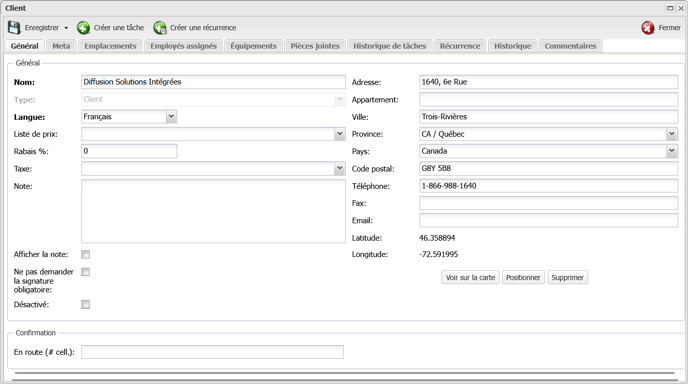Click the Rabais % input field
Image resolution: width=688 pixels, height=384 pixels.
[x=129, y=151]
